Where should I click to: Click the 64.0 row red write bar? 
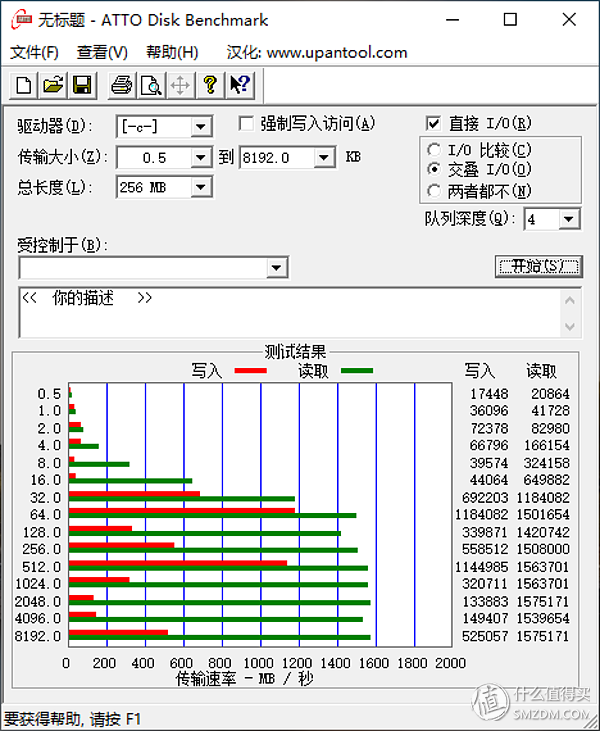(x=182, y=510)
